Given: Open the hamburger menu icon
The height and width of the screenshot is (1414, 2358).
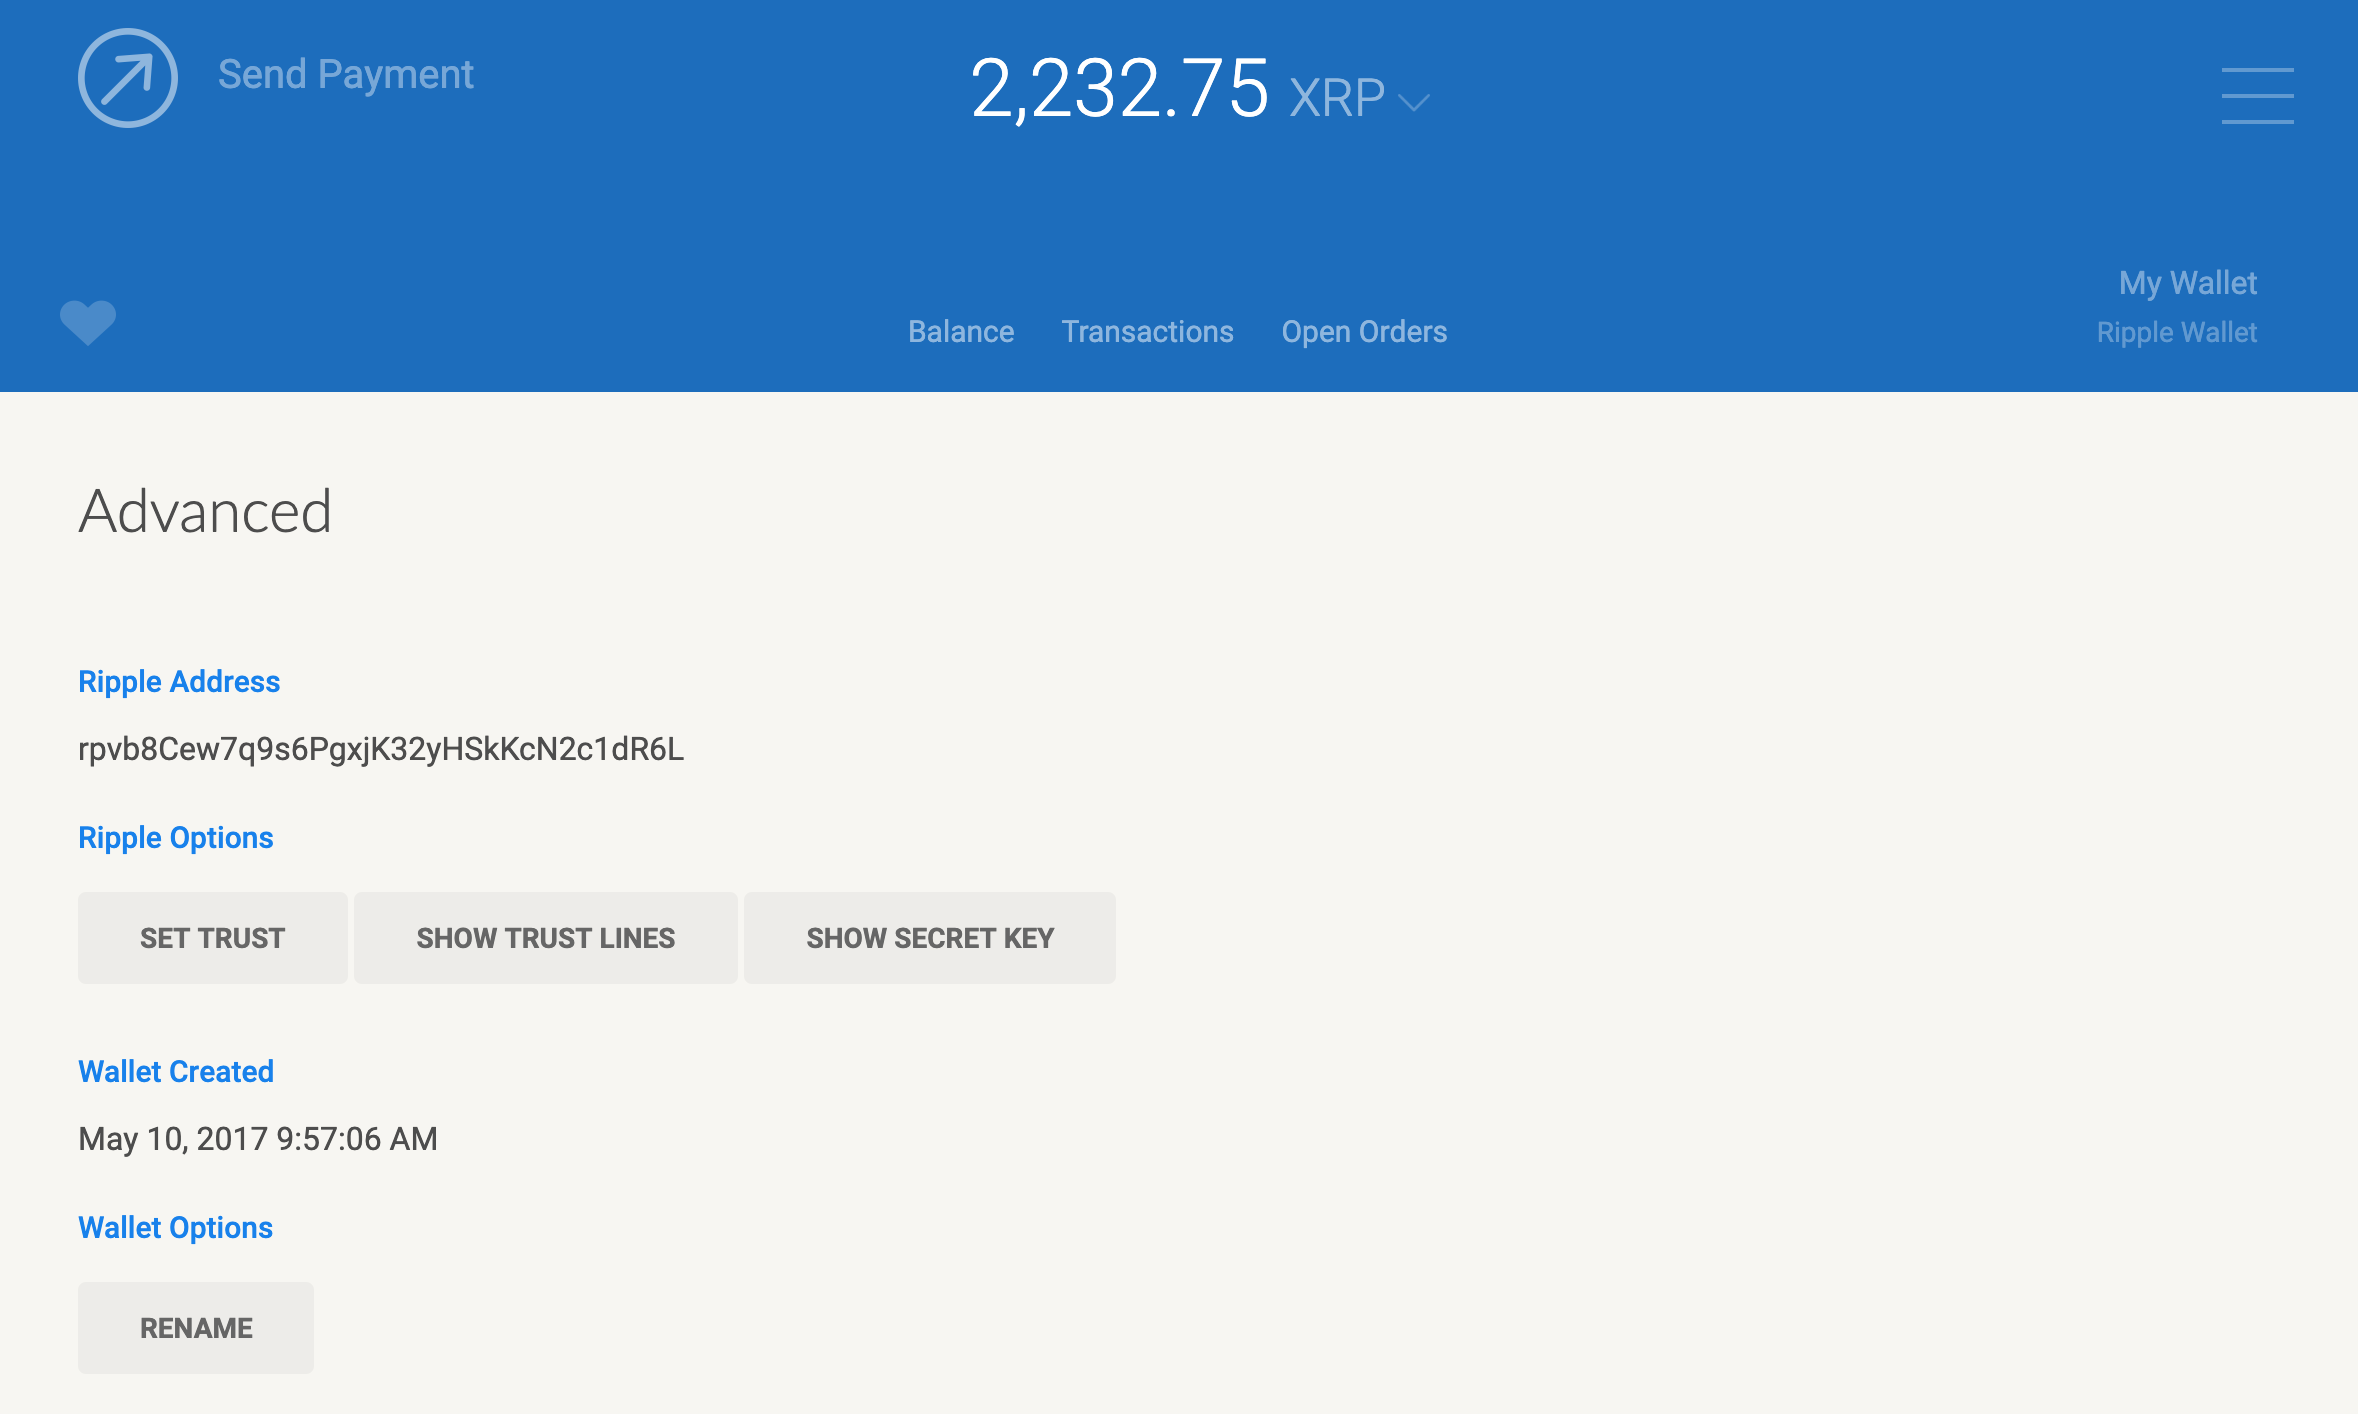Looking at the screenshot, I should click(2257, 96).
